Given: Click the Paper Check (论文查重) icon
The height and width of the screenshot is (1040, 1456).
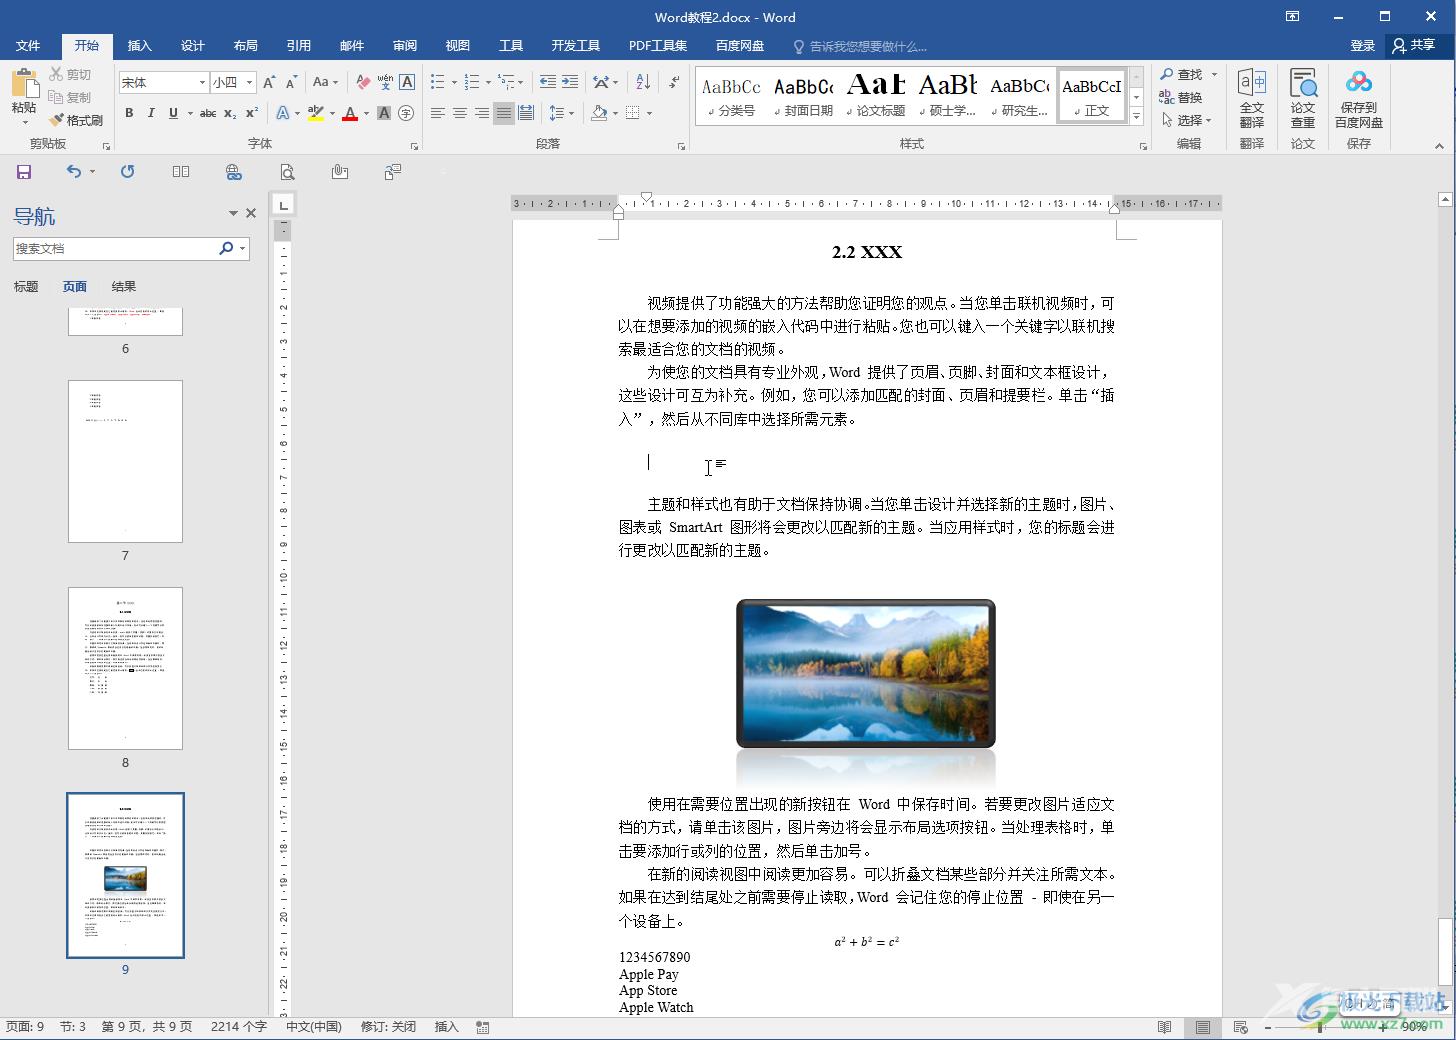Looking at the screenshot, I should (x=1303, y=98).
